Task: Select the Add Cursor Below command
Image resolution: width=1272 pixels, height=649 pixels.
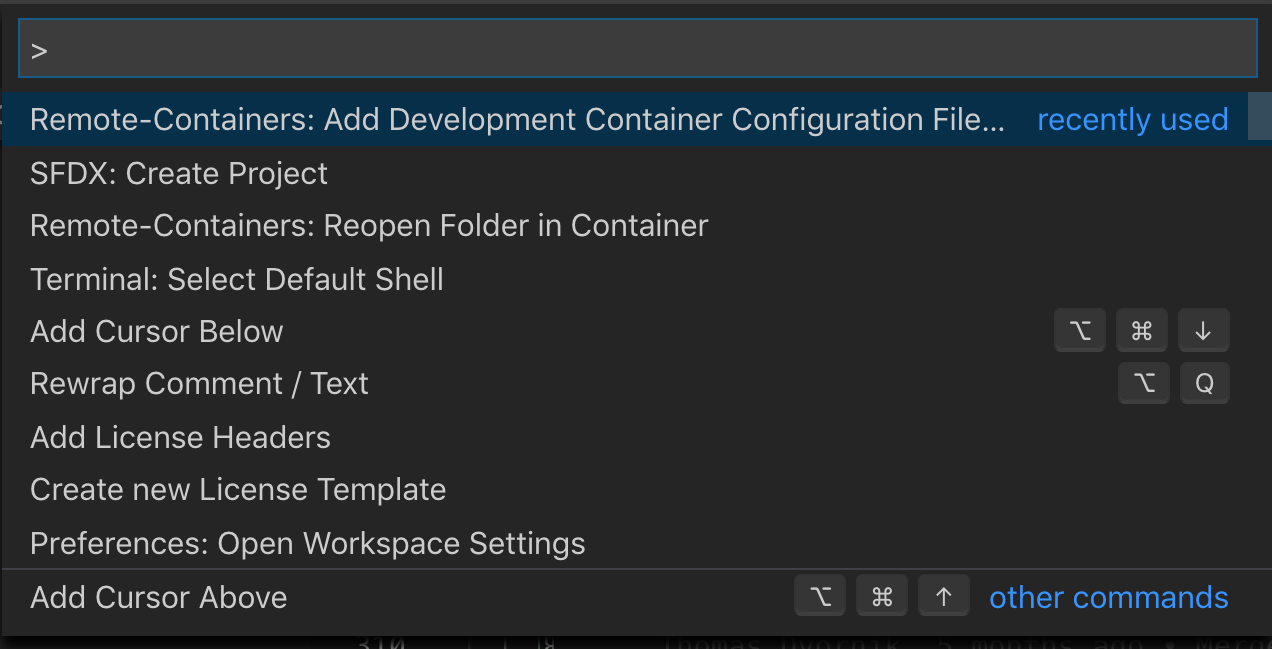Action: pyautogui.click(x=157, y=332)
